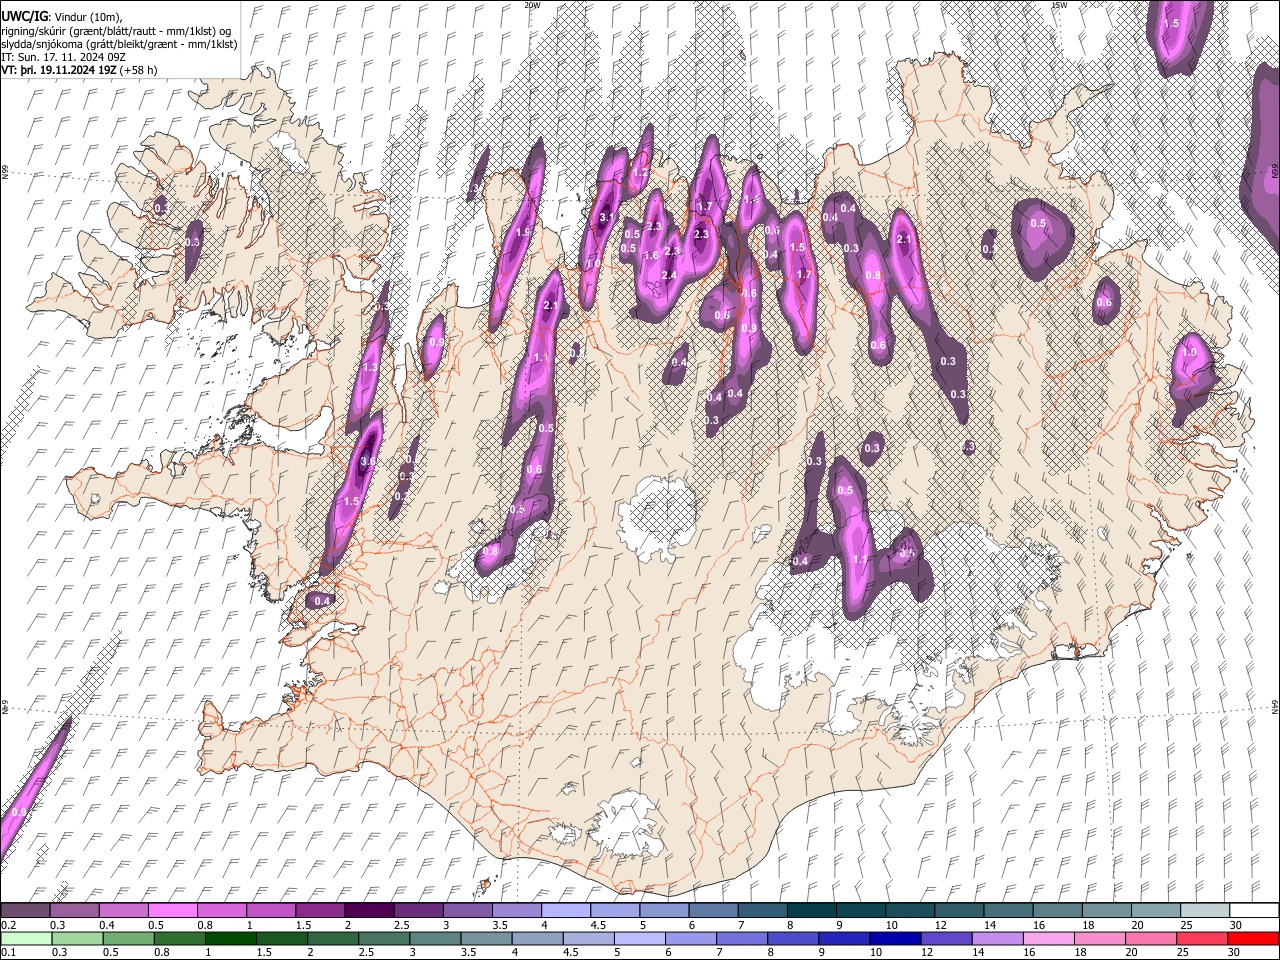This screenshot has height=960, width=1280.
Task: Pick the light pink swatch above rain label 16
Action: pyautogui.click(x=1049, y=938)
